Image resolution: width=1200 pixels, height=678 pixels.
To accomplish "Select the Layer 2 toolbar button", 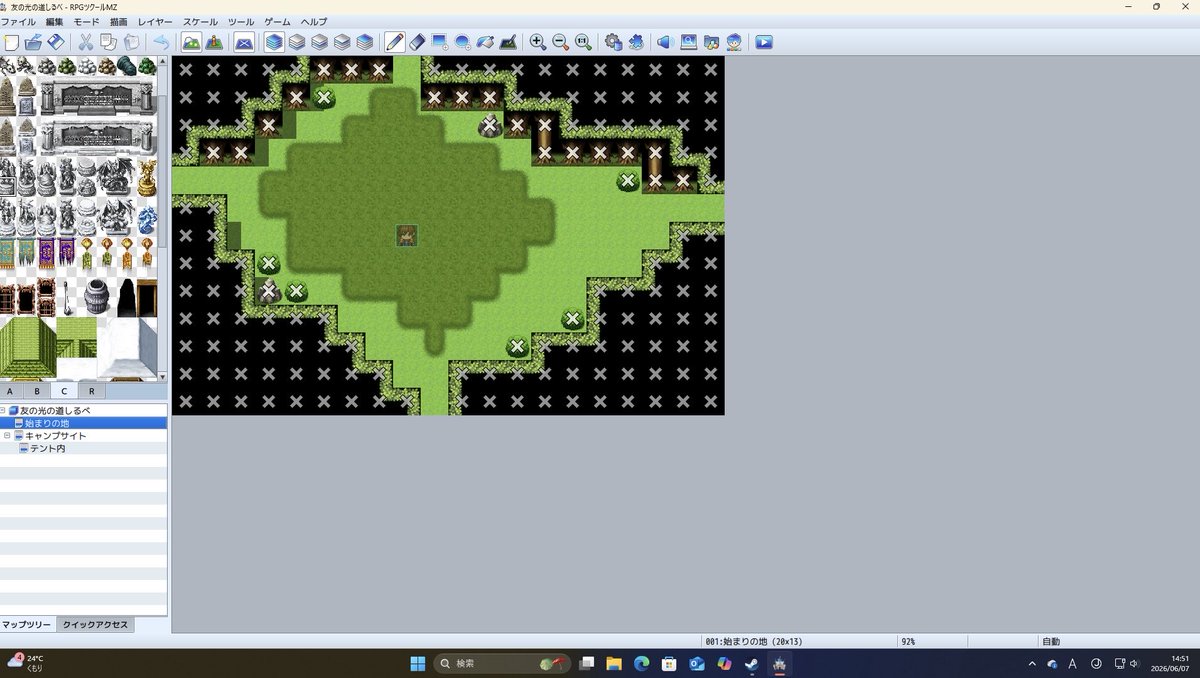I will 319,42.
